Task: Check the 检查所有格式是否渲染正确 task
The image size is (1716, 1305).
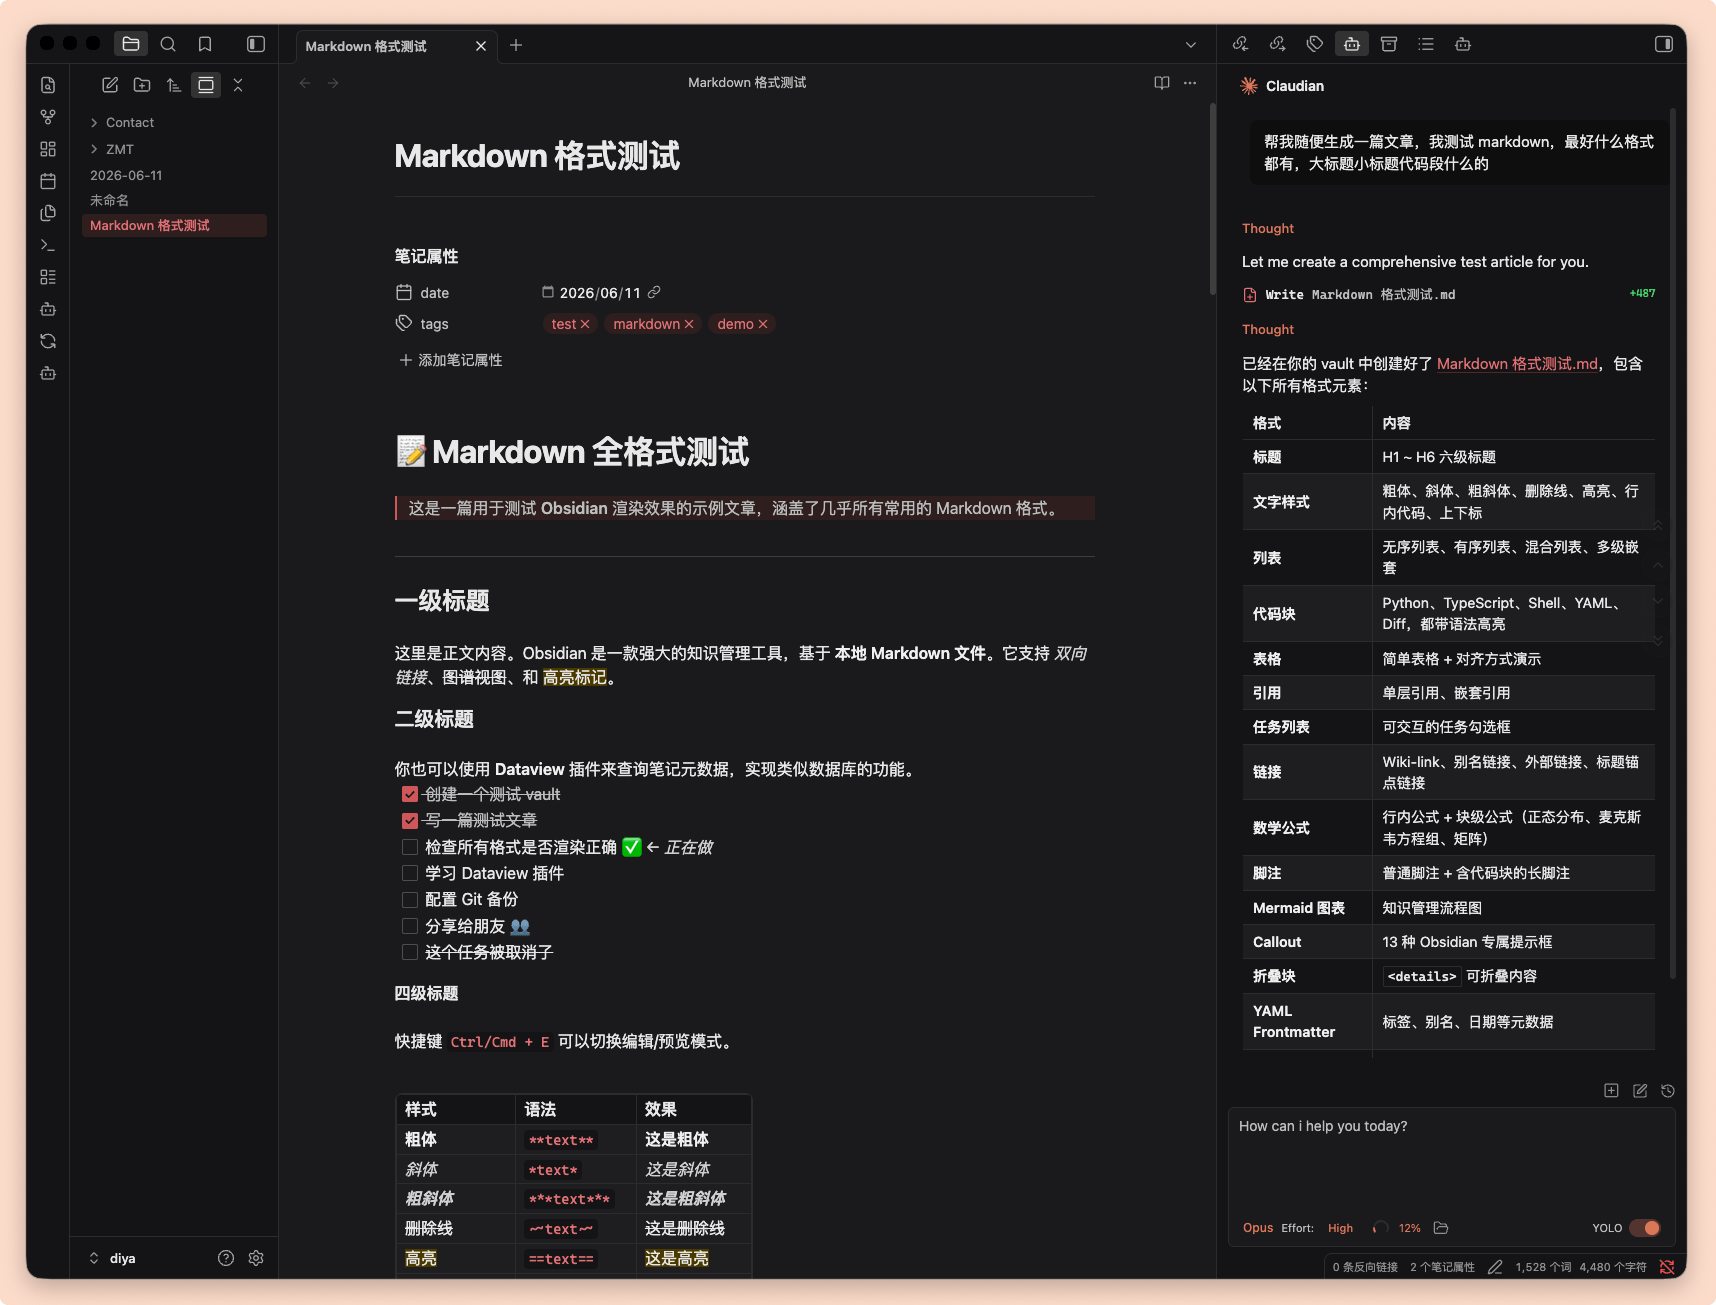Action: [x=410, y=847]
